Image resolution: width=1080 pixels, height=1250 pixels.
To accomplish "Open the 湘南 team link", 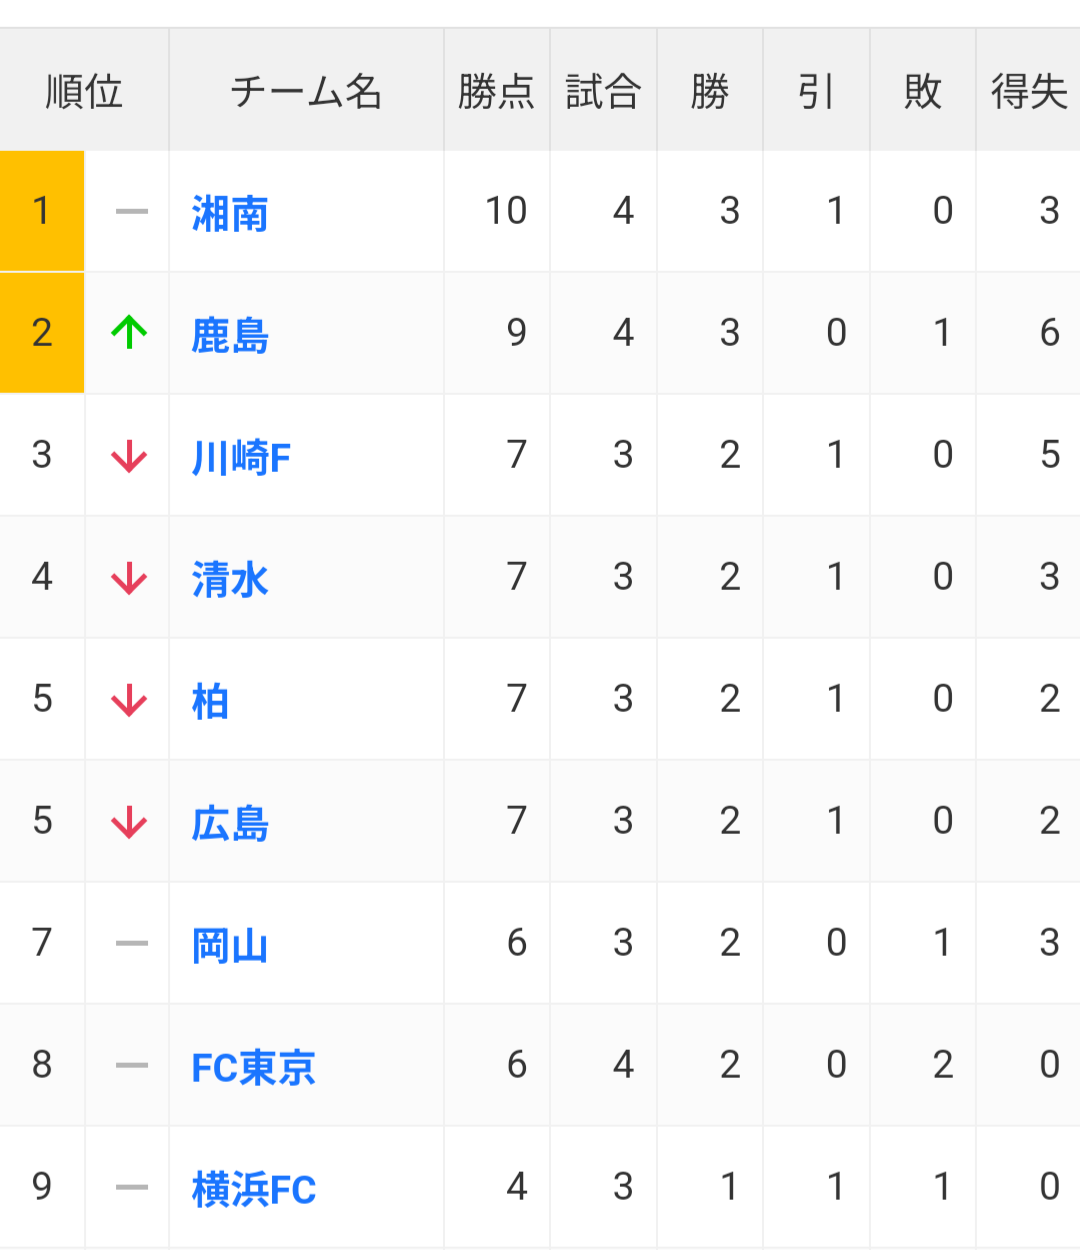I will point(230,213).
